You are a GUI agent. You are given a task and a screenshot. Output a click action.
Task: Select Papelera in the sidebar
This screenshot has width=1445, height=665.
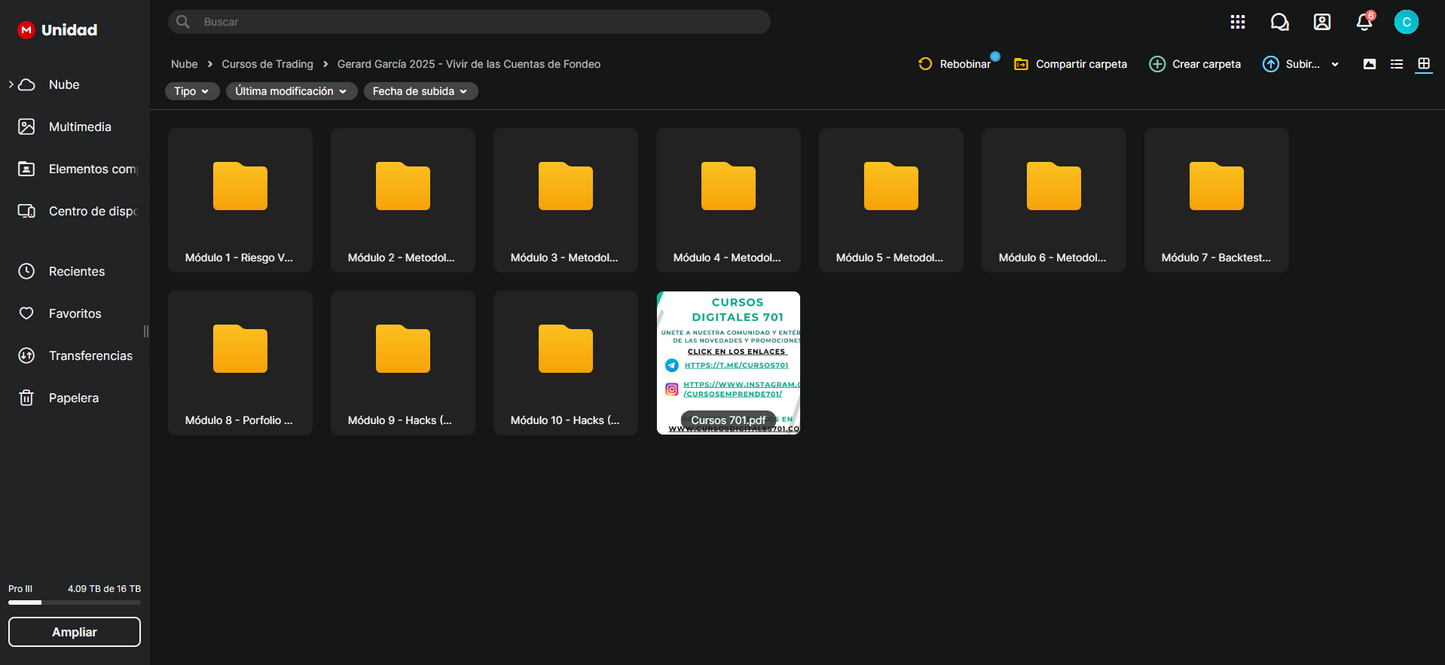(75, 398)
